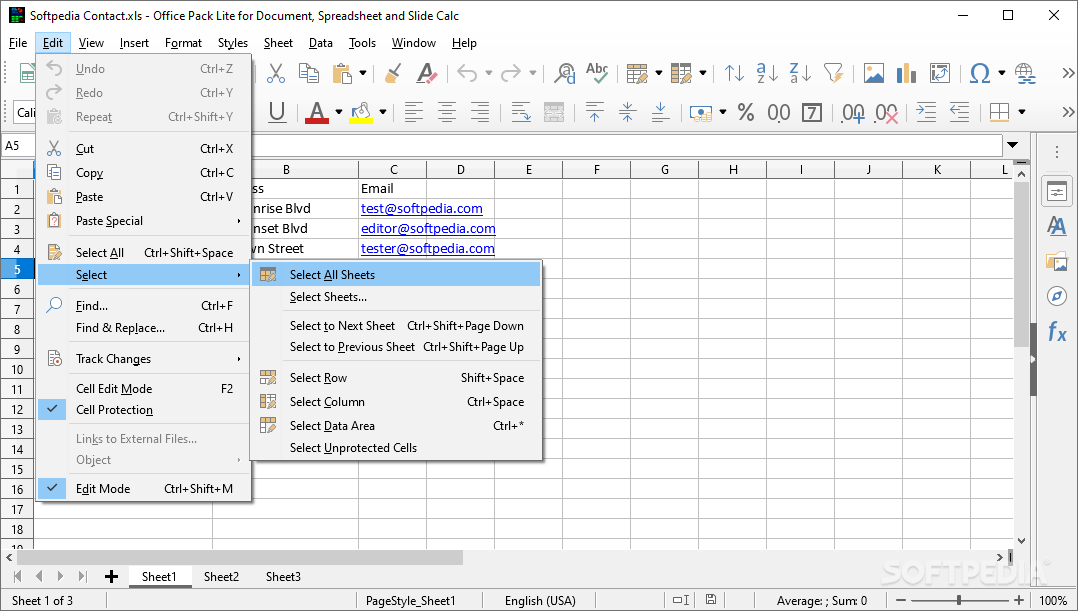Open the sidebar Properties panel

(1057, 192)
